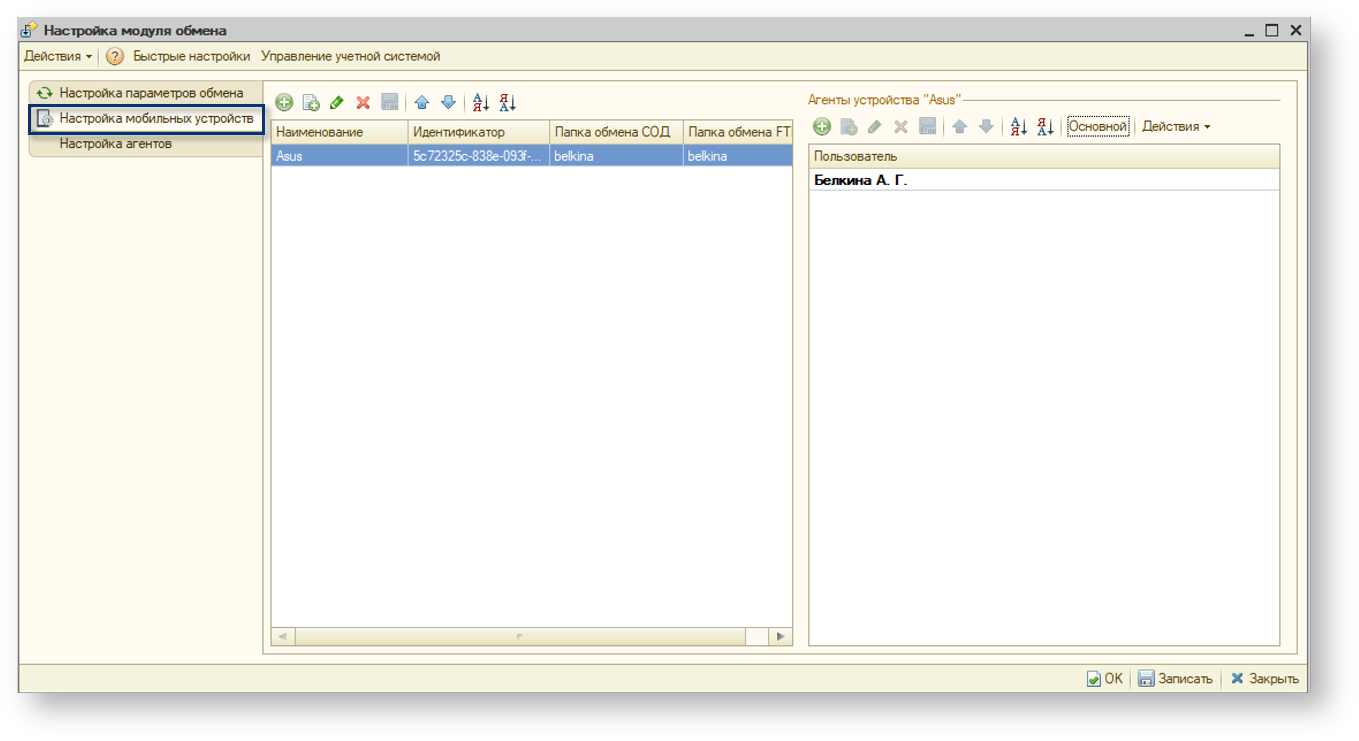Open Управление учетной системой
This screenshot has width=1359, height=741.
click(350, 57)
